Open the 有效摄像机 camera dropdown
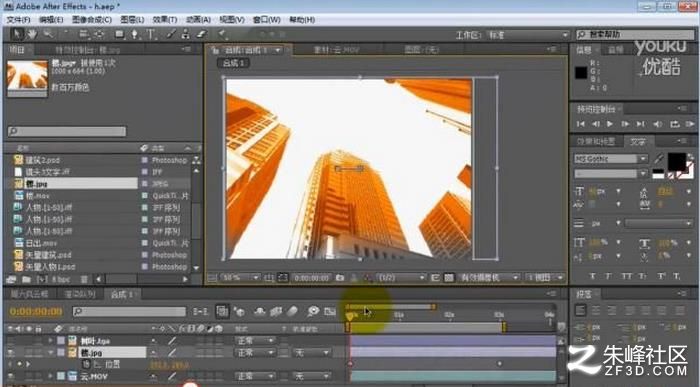Image resolution: width=700 pixels, height=387 pixels. [489, 277]
